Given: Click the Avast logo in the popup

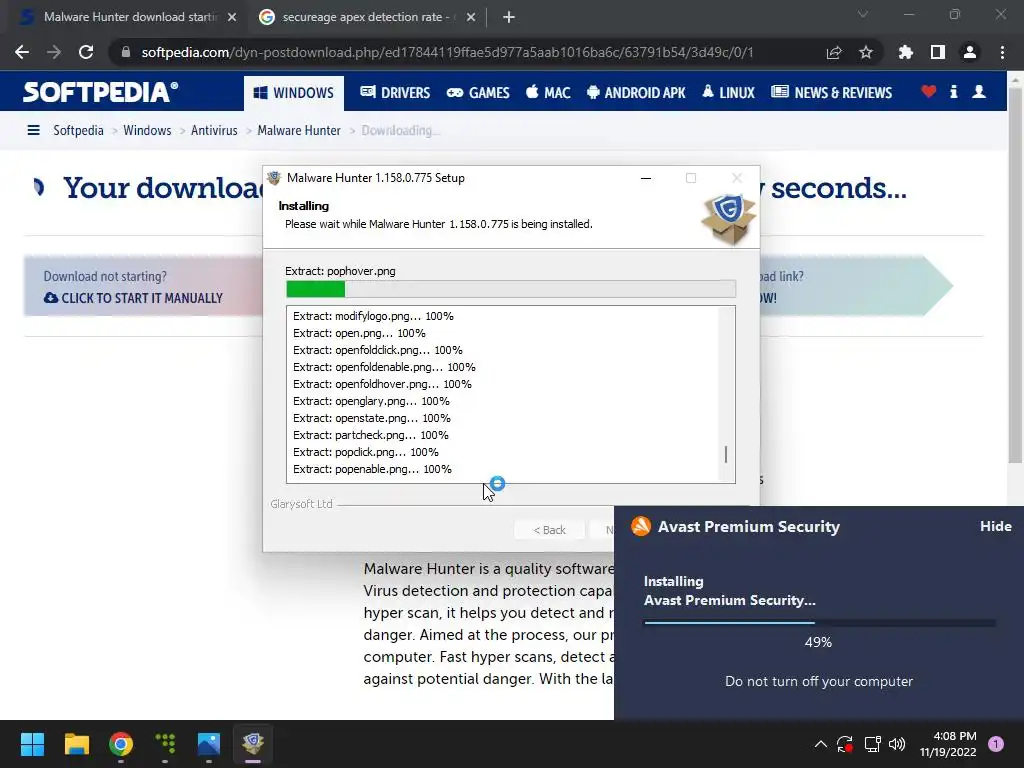Looking at the screenshot, I should coord(641,526).
